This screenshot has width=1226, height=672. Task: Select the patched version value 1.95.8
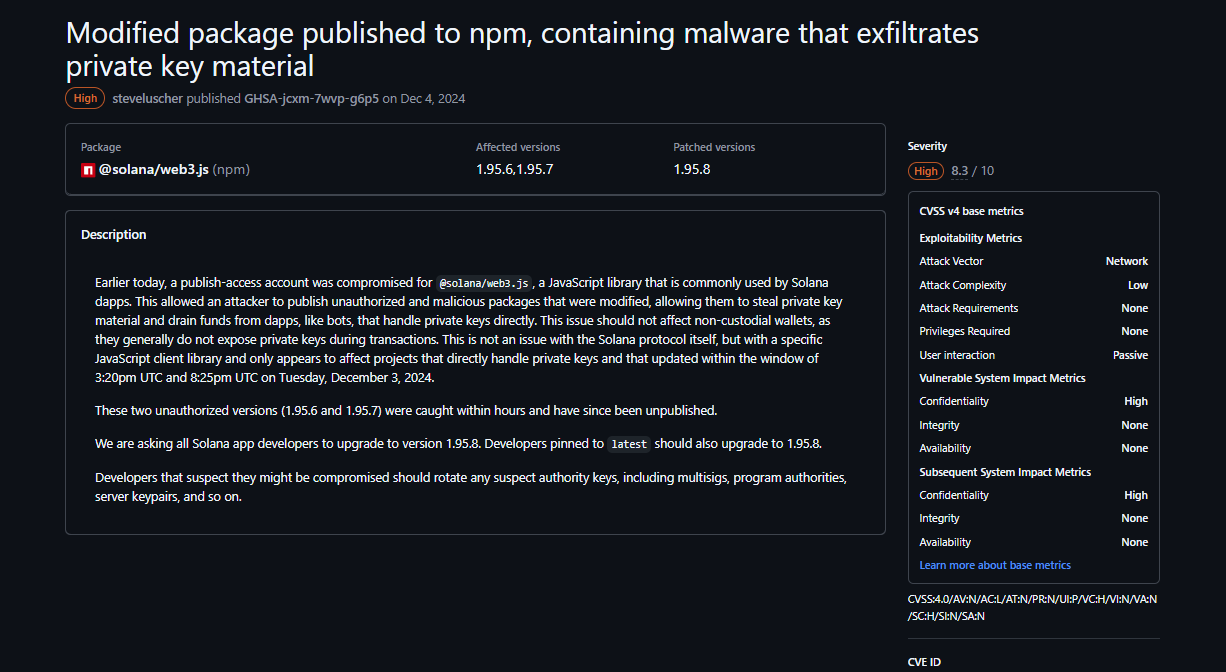tap(692, 169)
